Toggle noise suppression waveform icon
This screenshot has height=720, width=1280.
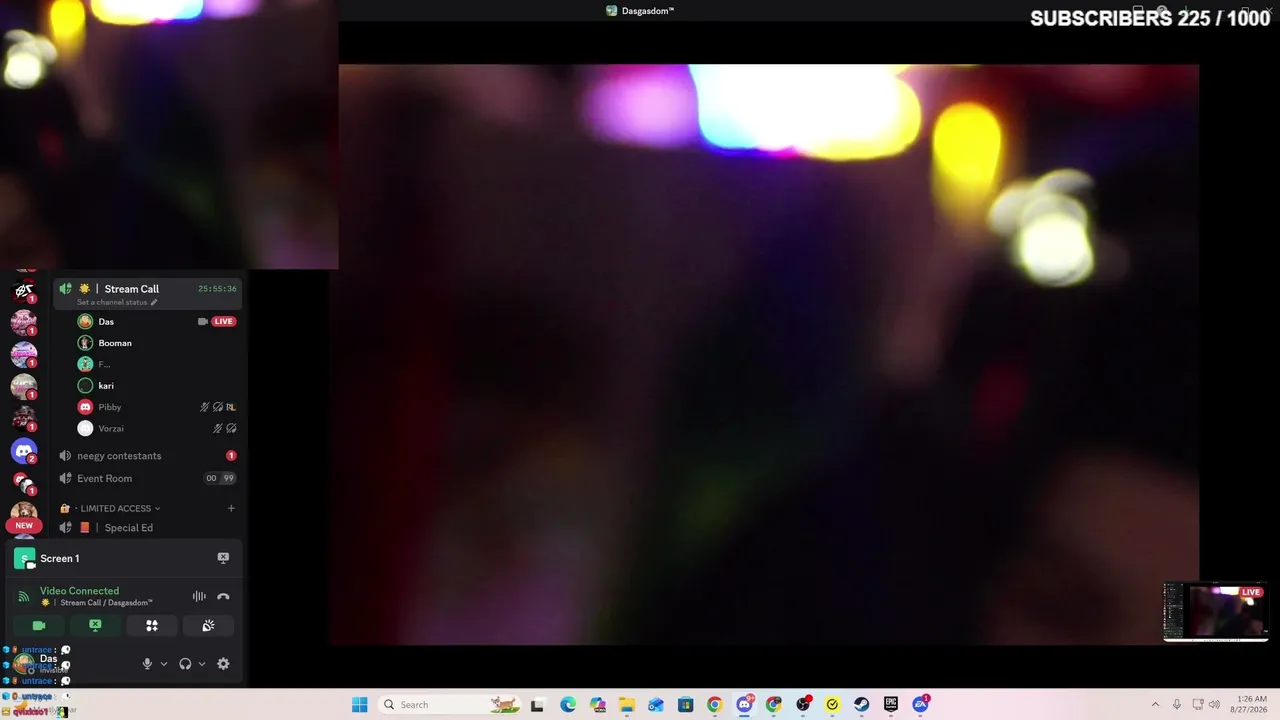[199, 597]
